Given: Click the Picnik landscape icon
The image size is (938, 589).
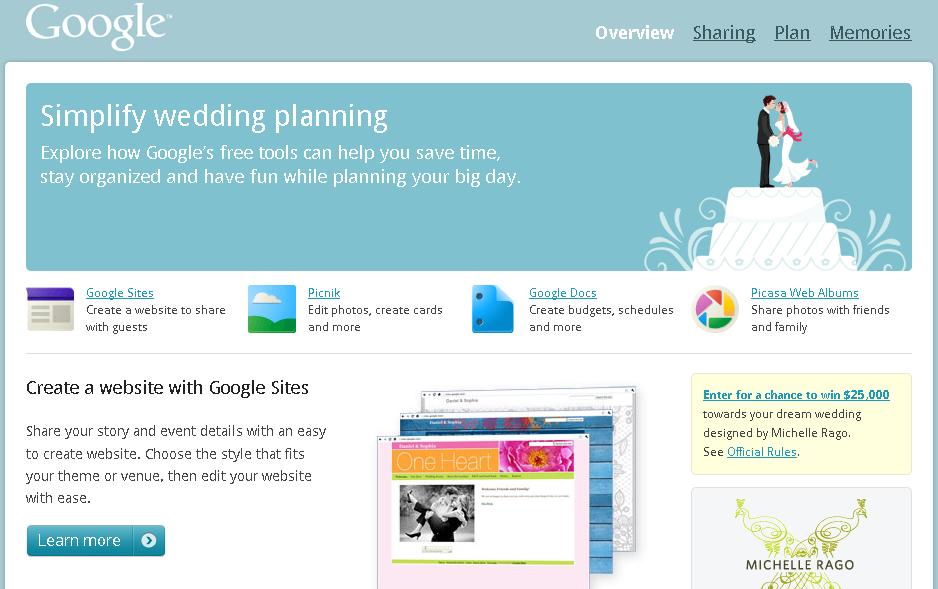Looking at the screenshot, I should 272,309.
